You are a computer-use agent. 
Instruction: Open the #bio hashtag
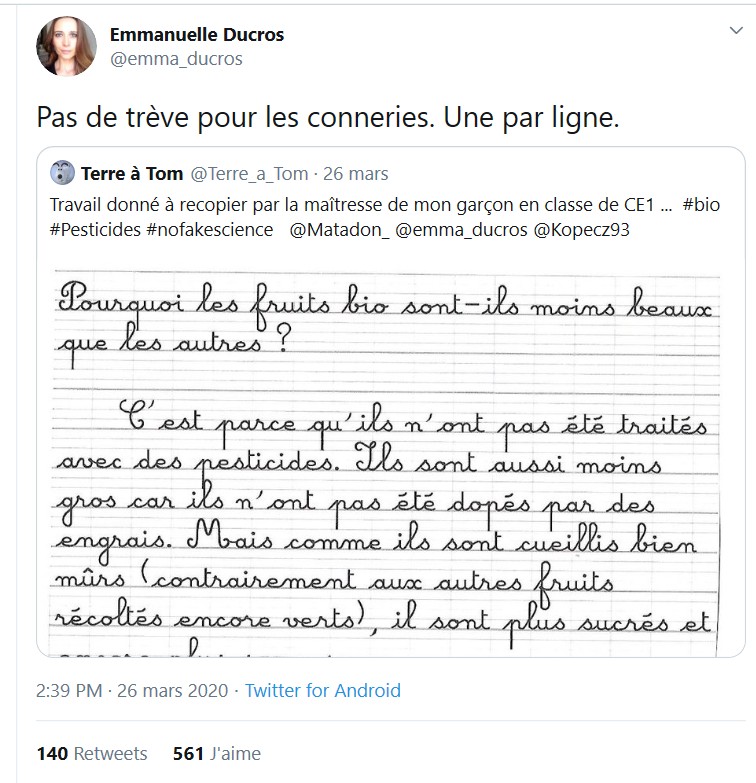click(x=700, y=205)
